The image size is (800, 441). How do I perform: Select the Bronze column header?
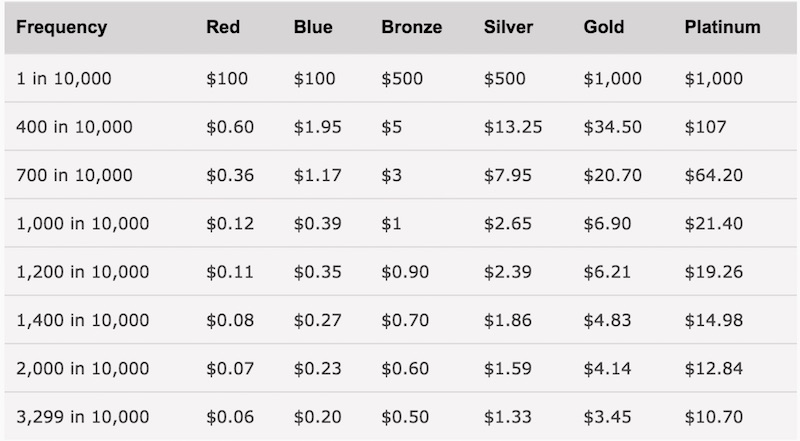(x=411, y=28)
